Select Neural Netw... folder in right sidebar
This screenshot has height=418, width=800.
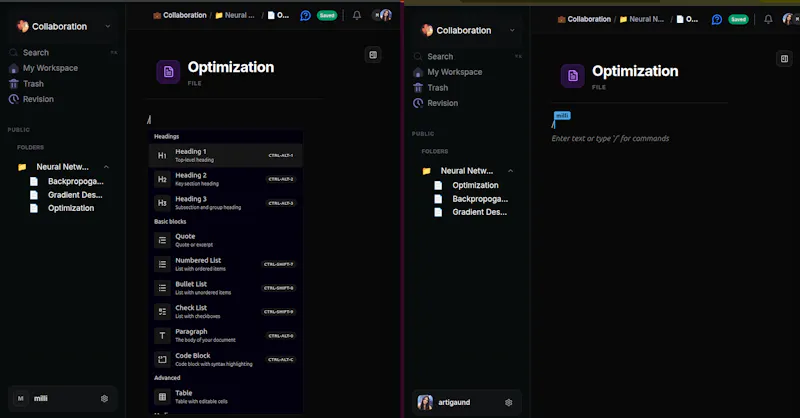click(x=467, y=171)
